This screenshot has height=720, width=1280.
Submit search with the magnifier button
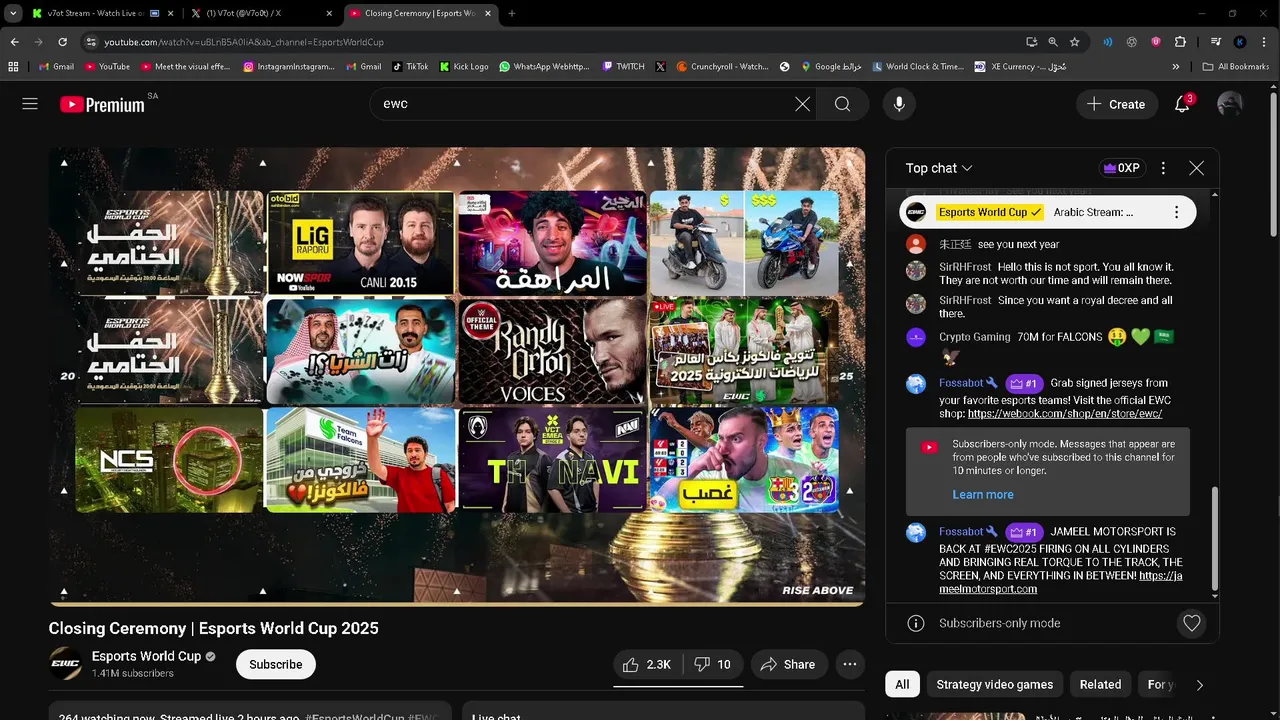coord(842,104)
